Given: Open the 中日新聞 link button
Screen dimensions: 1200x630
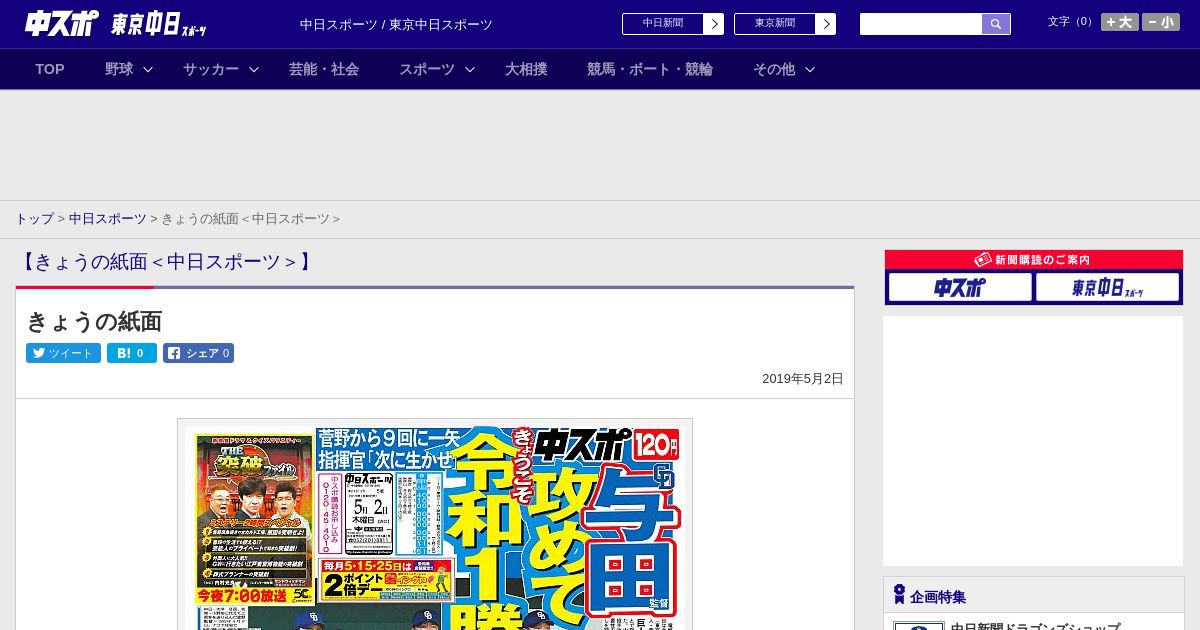Looking at the screenshot, I should point(663,24).
